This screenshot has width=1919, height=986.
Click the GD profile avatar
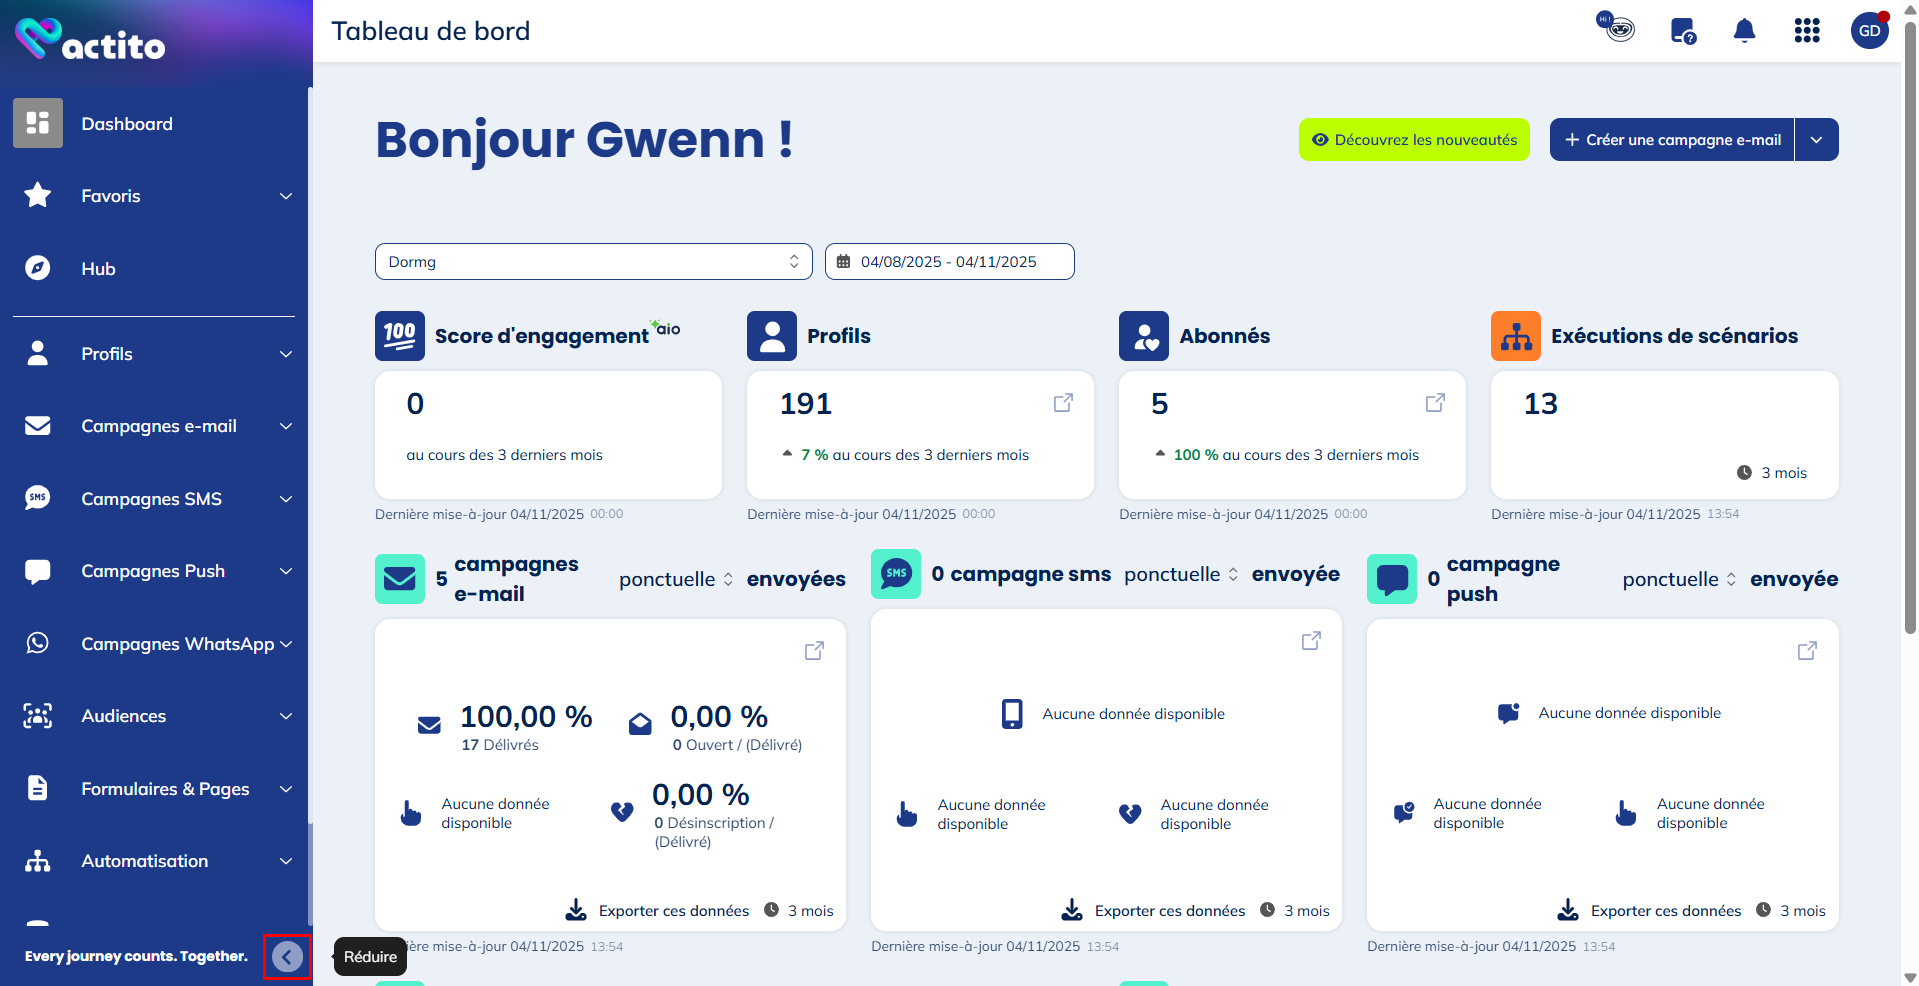click(x=1869, y=30)
